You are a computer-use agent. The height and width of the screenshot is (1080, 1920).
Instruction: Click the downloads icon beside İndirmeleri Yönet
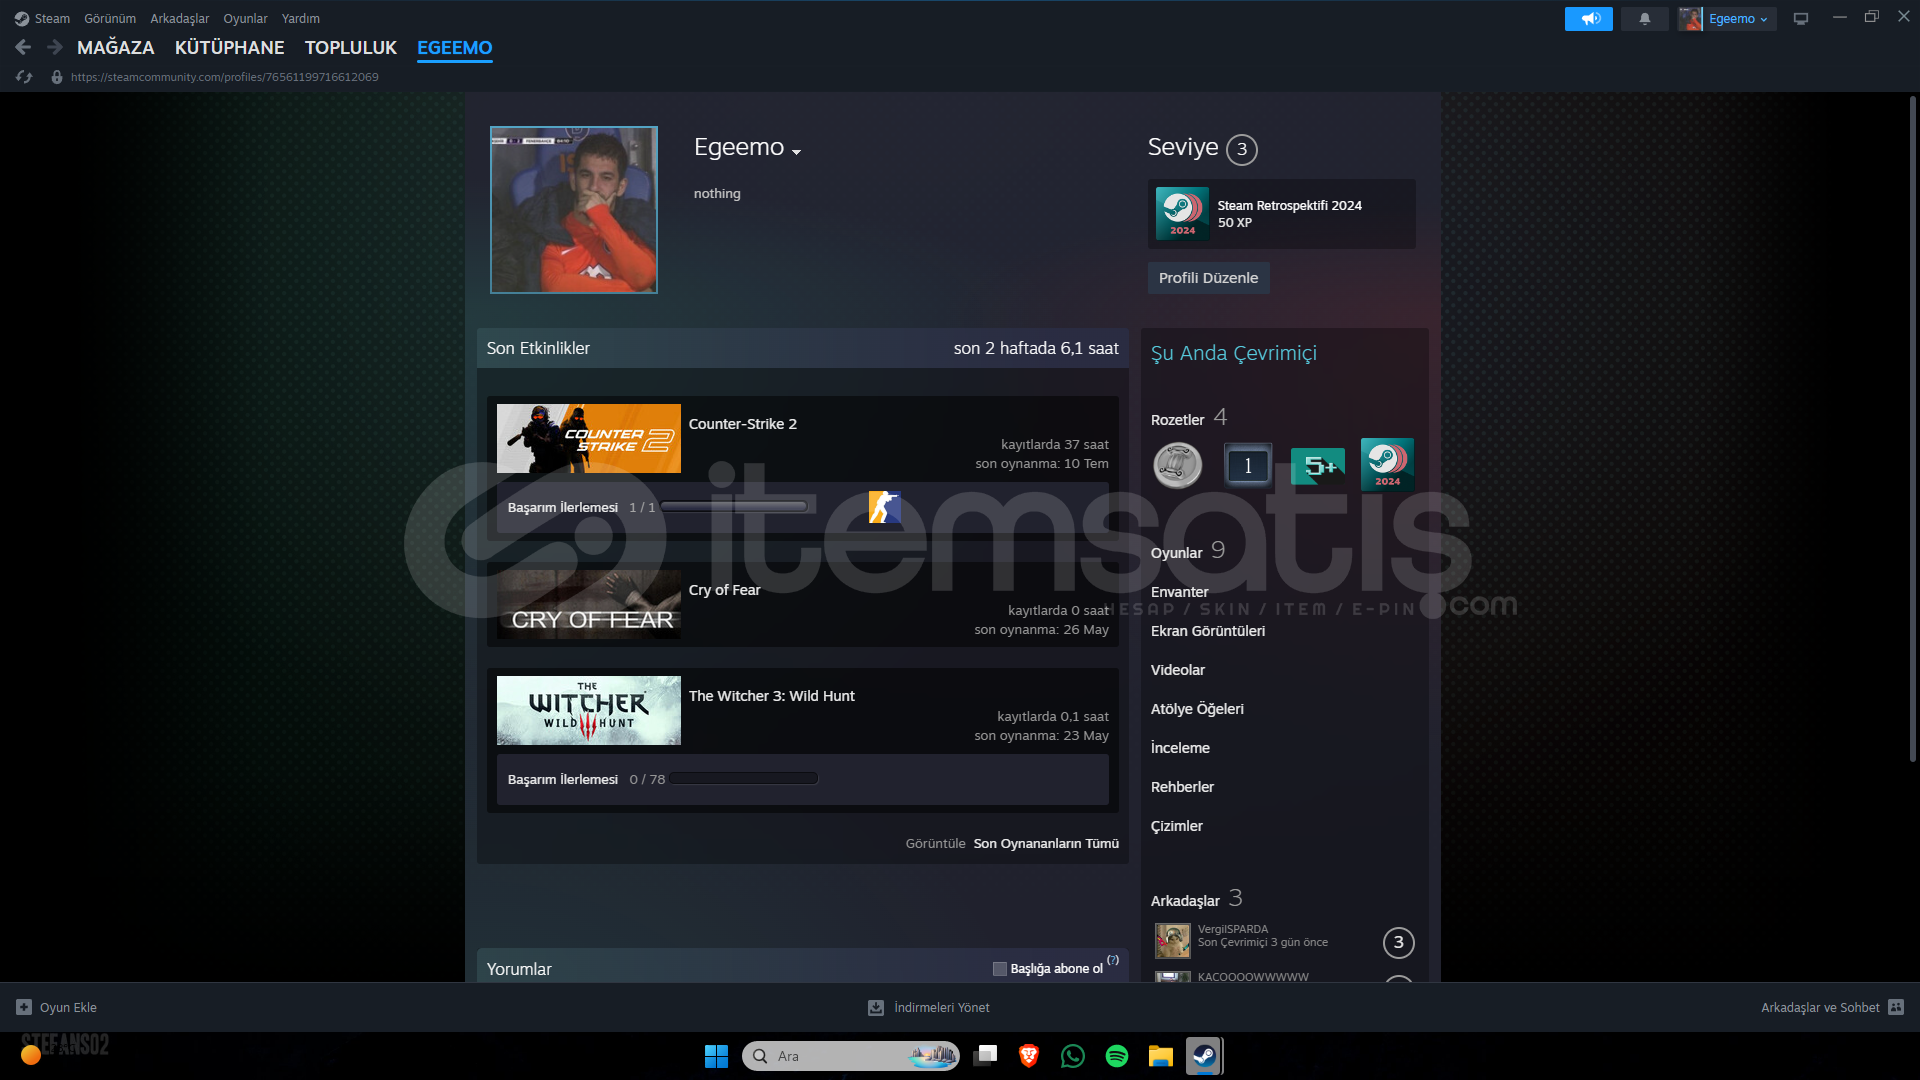tap(876, 1007)
